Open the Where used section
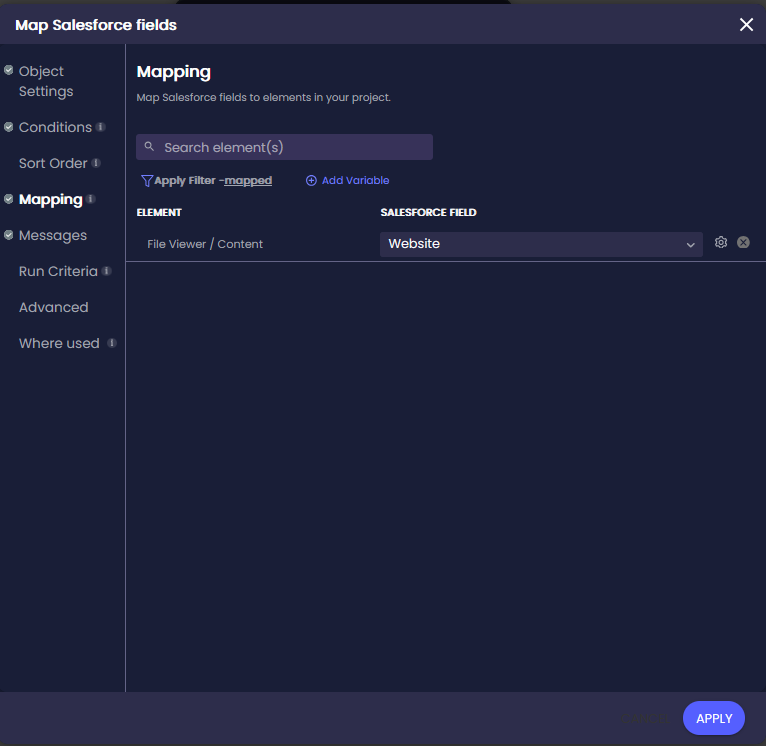766x746 pixels. tap(59, 343)
